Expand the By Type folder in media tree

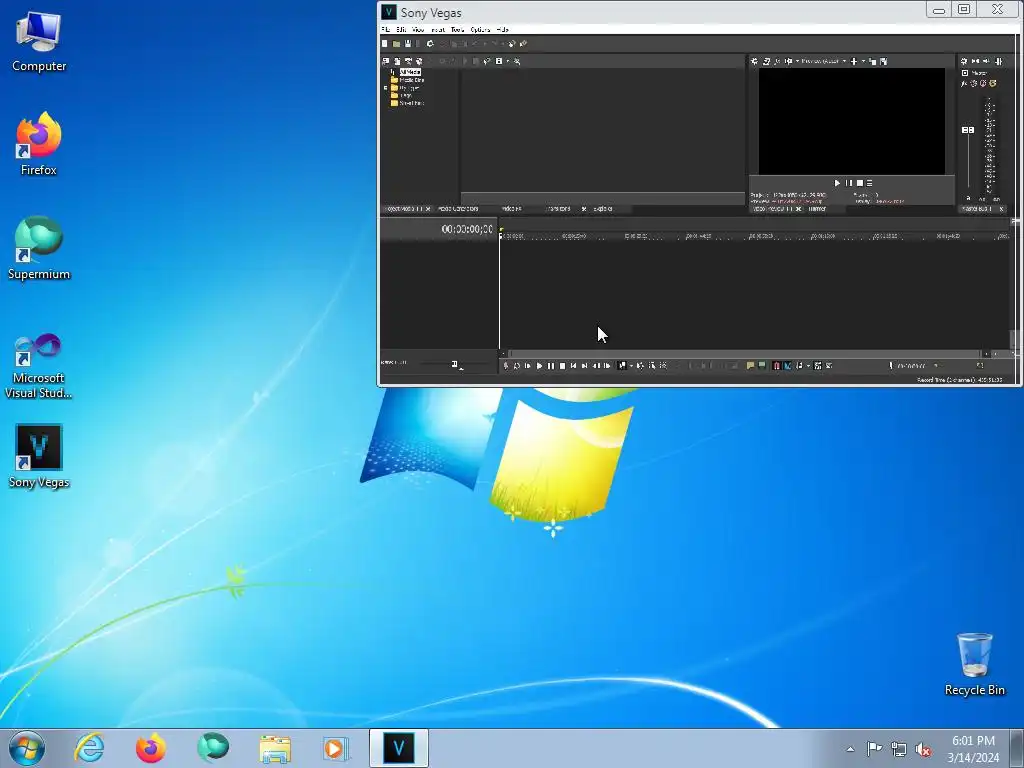point(385,88)
